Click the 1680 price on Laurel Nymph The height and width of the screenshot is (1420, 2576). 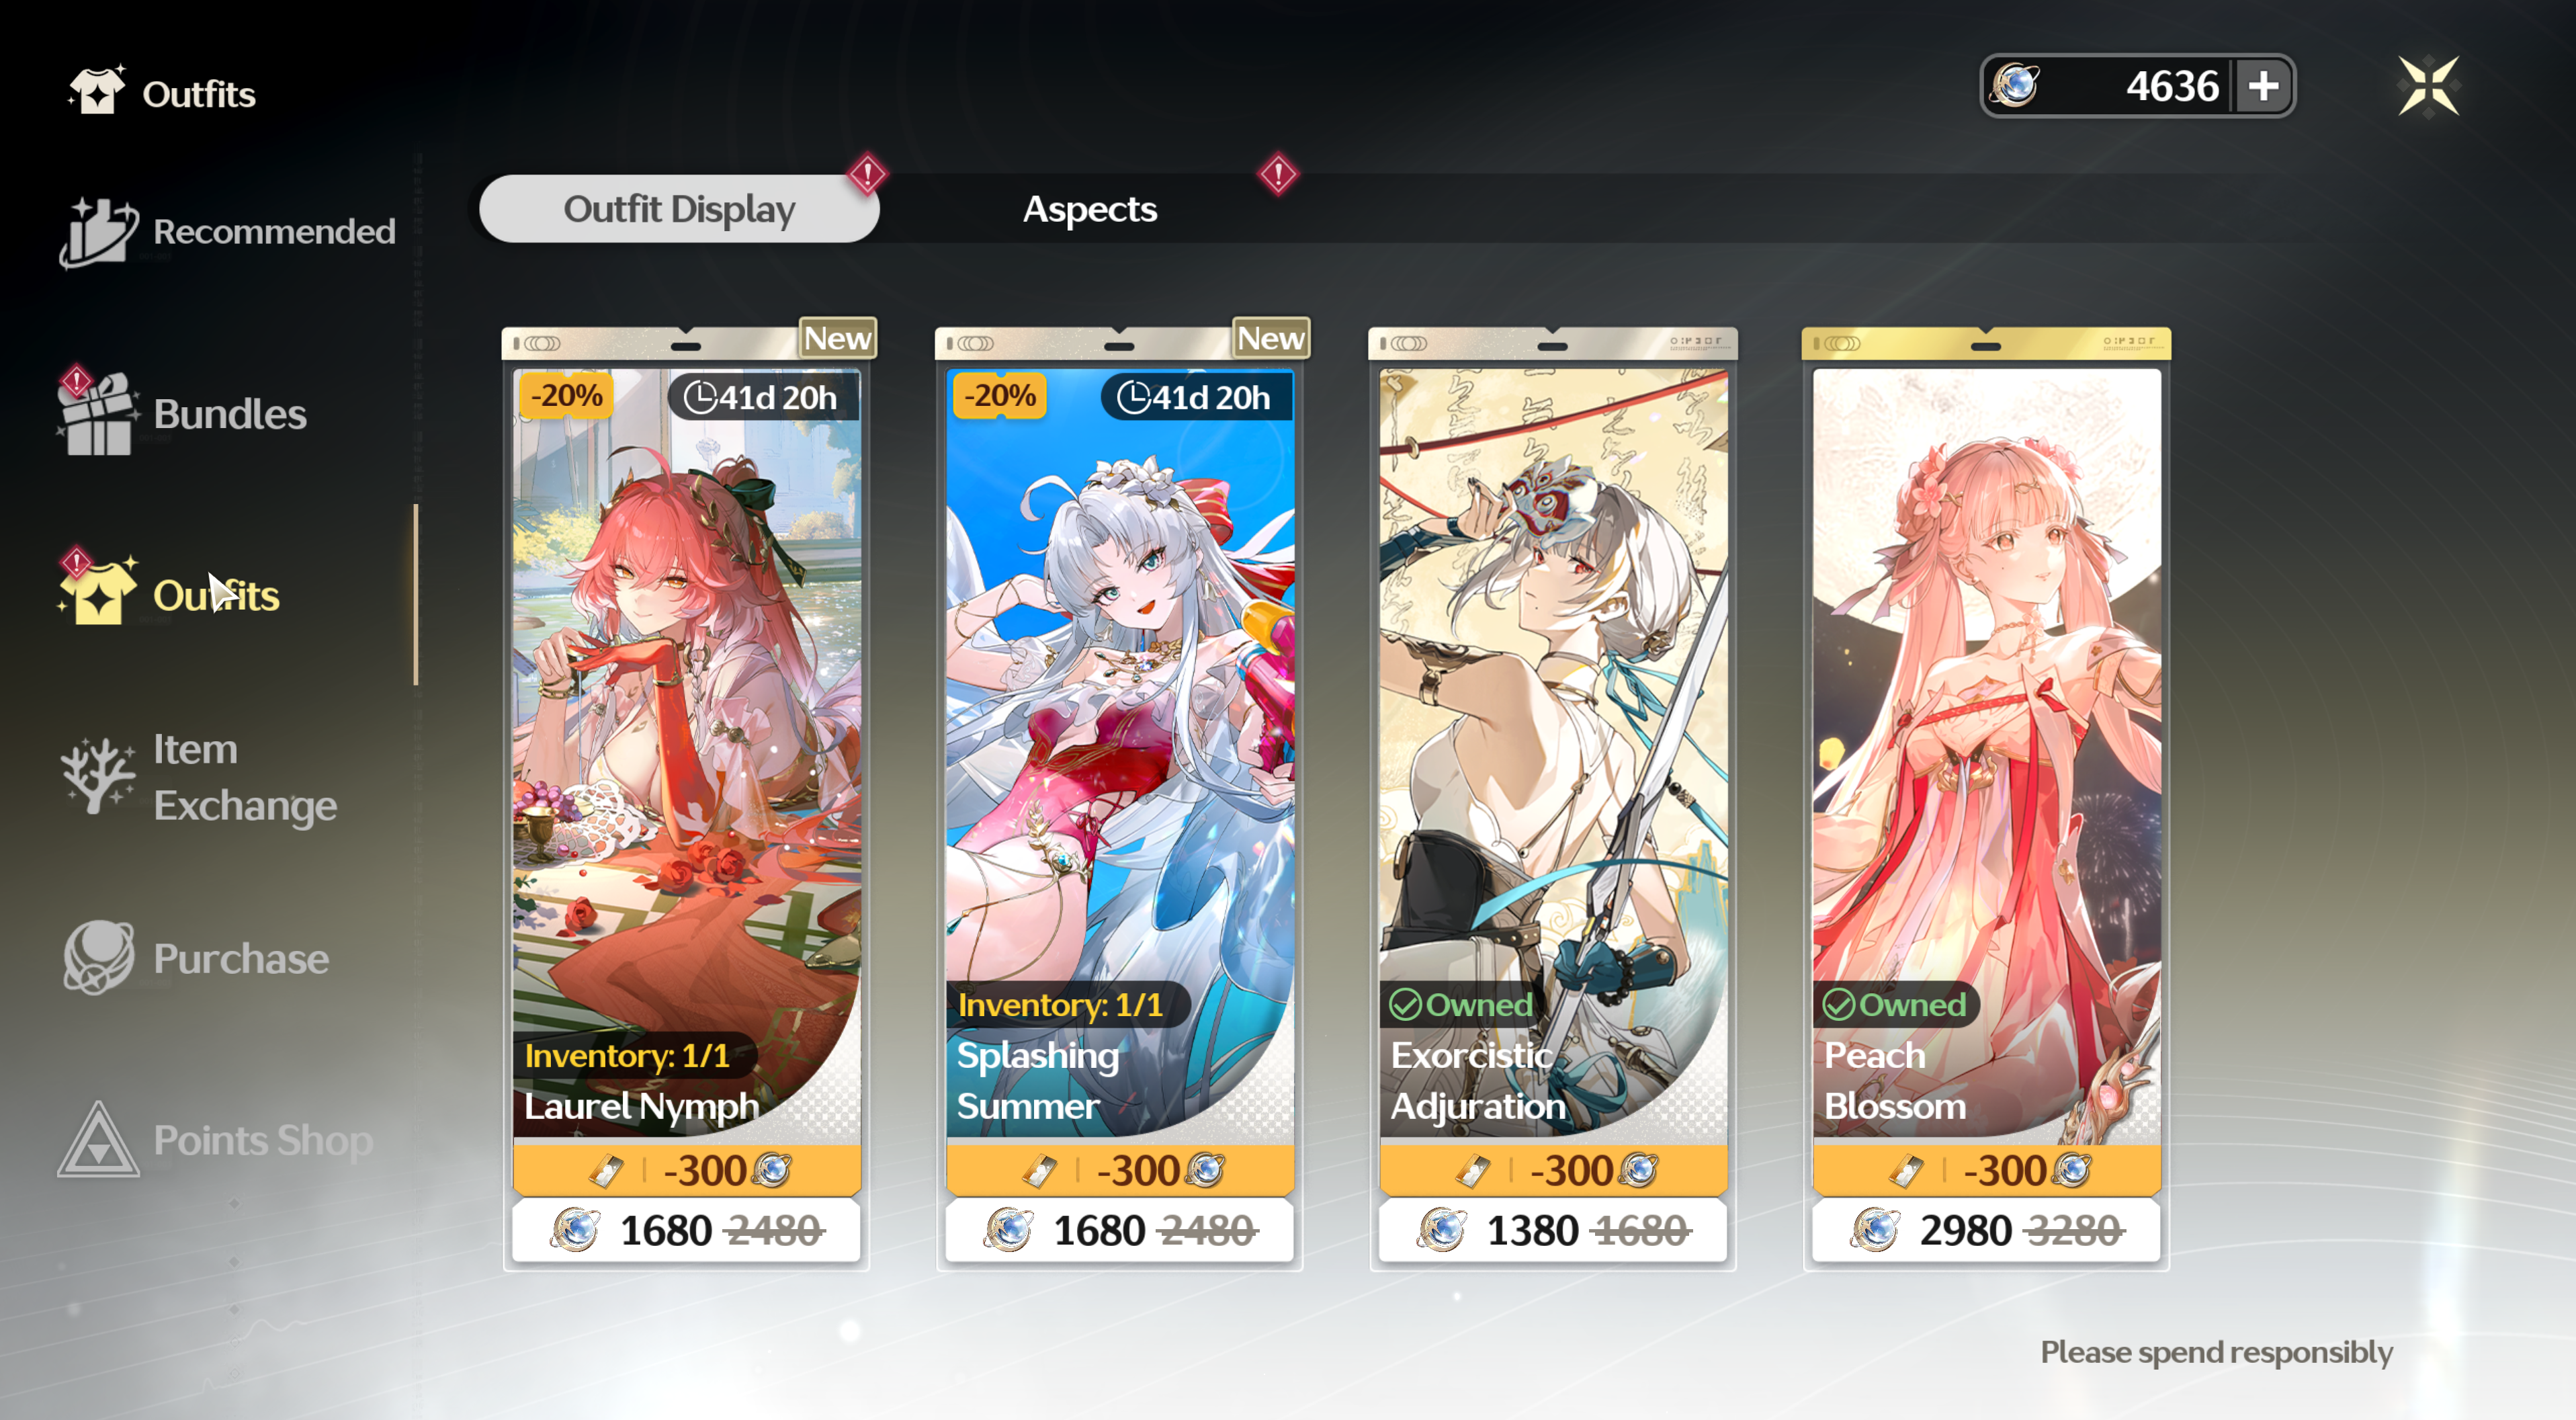[x=666, y=1231]
